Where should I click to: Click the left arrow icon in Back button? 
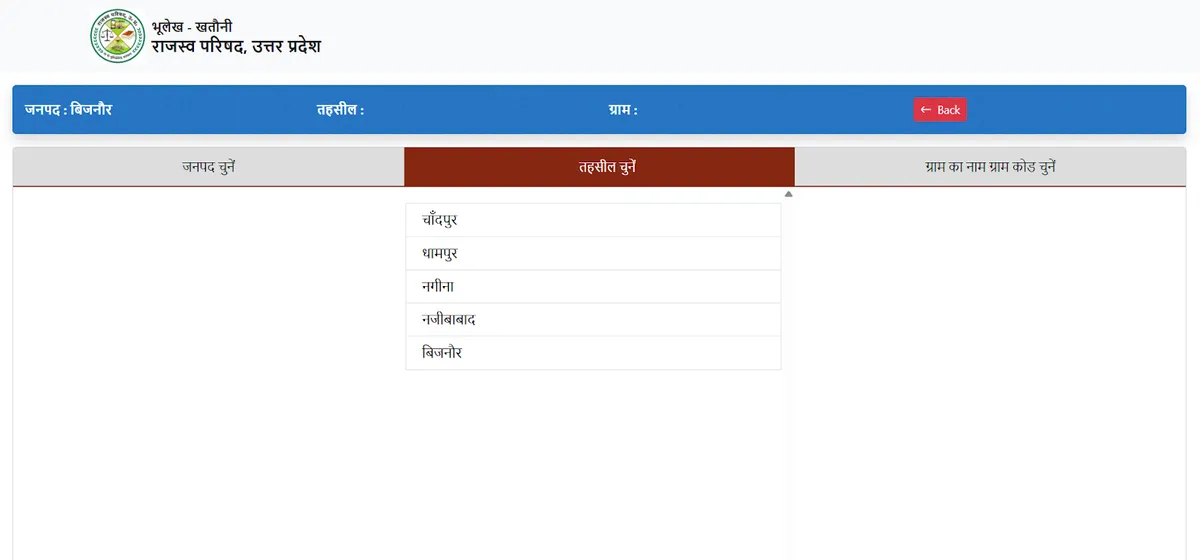pos(925,110)
